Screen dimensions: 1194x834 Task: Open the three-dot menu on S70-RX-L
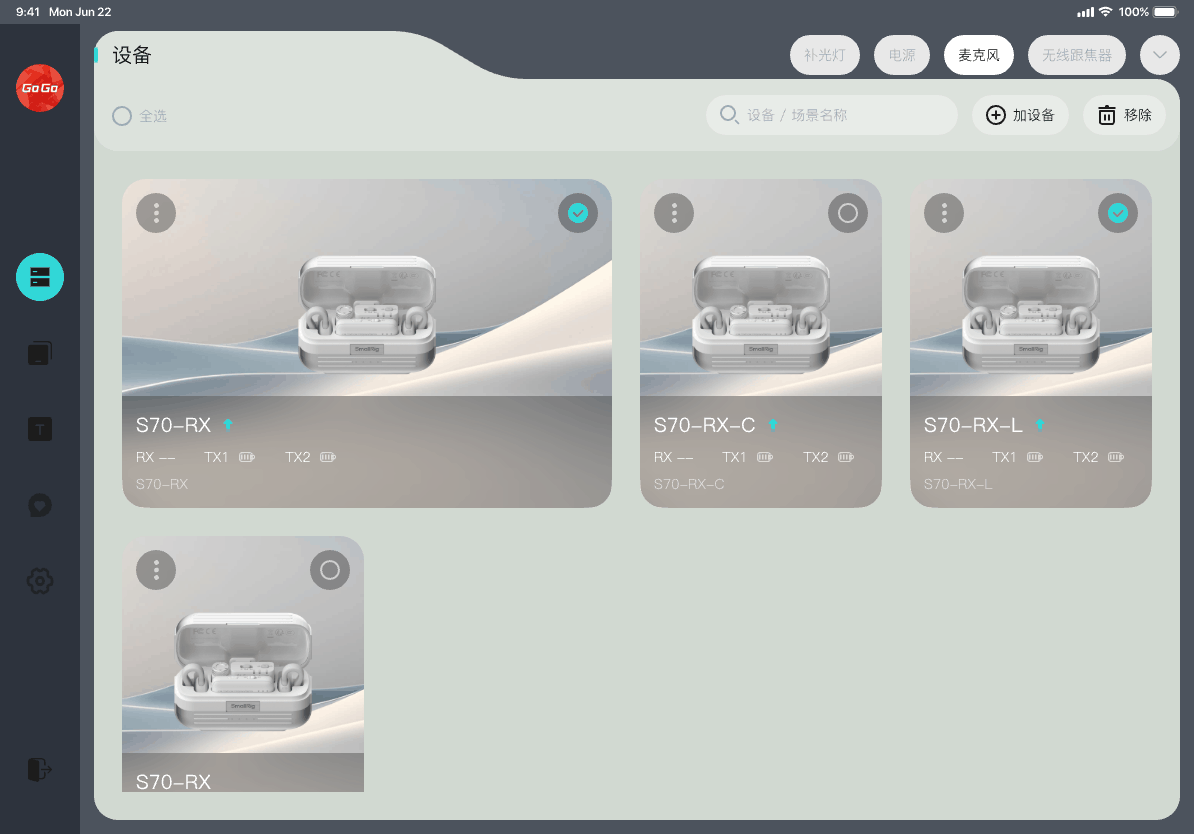(x=944, y=213)
